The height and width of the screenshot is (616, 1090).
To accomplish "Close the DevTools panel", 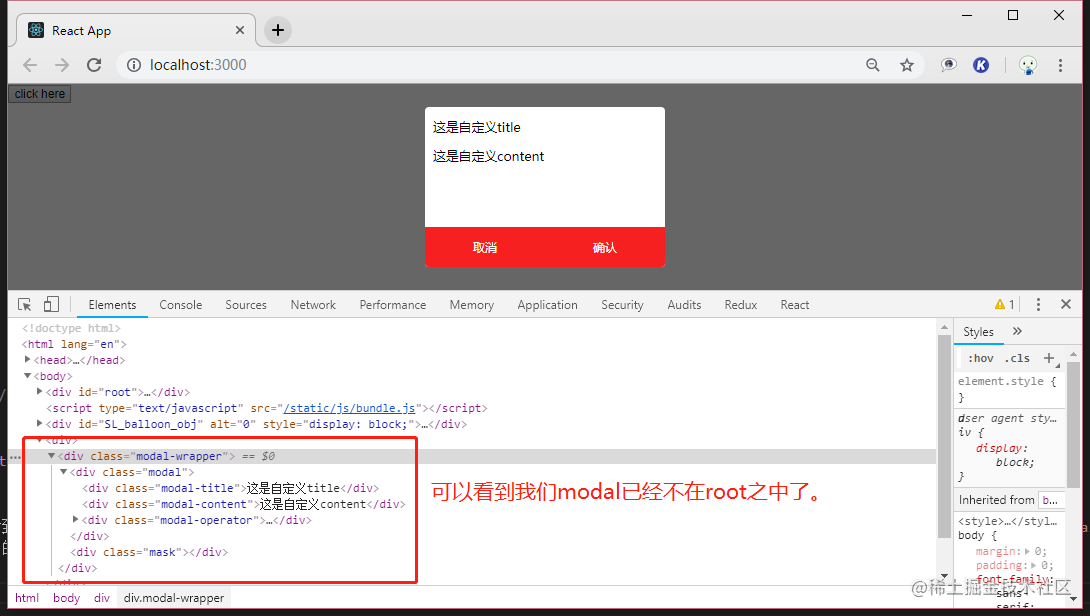I will (1066, 305).
